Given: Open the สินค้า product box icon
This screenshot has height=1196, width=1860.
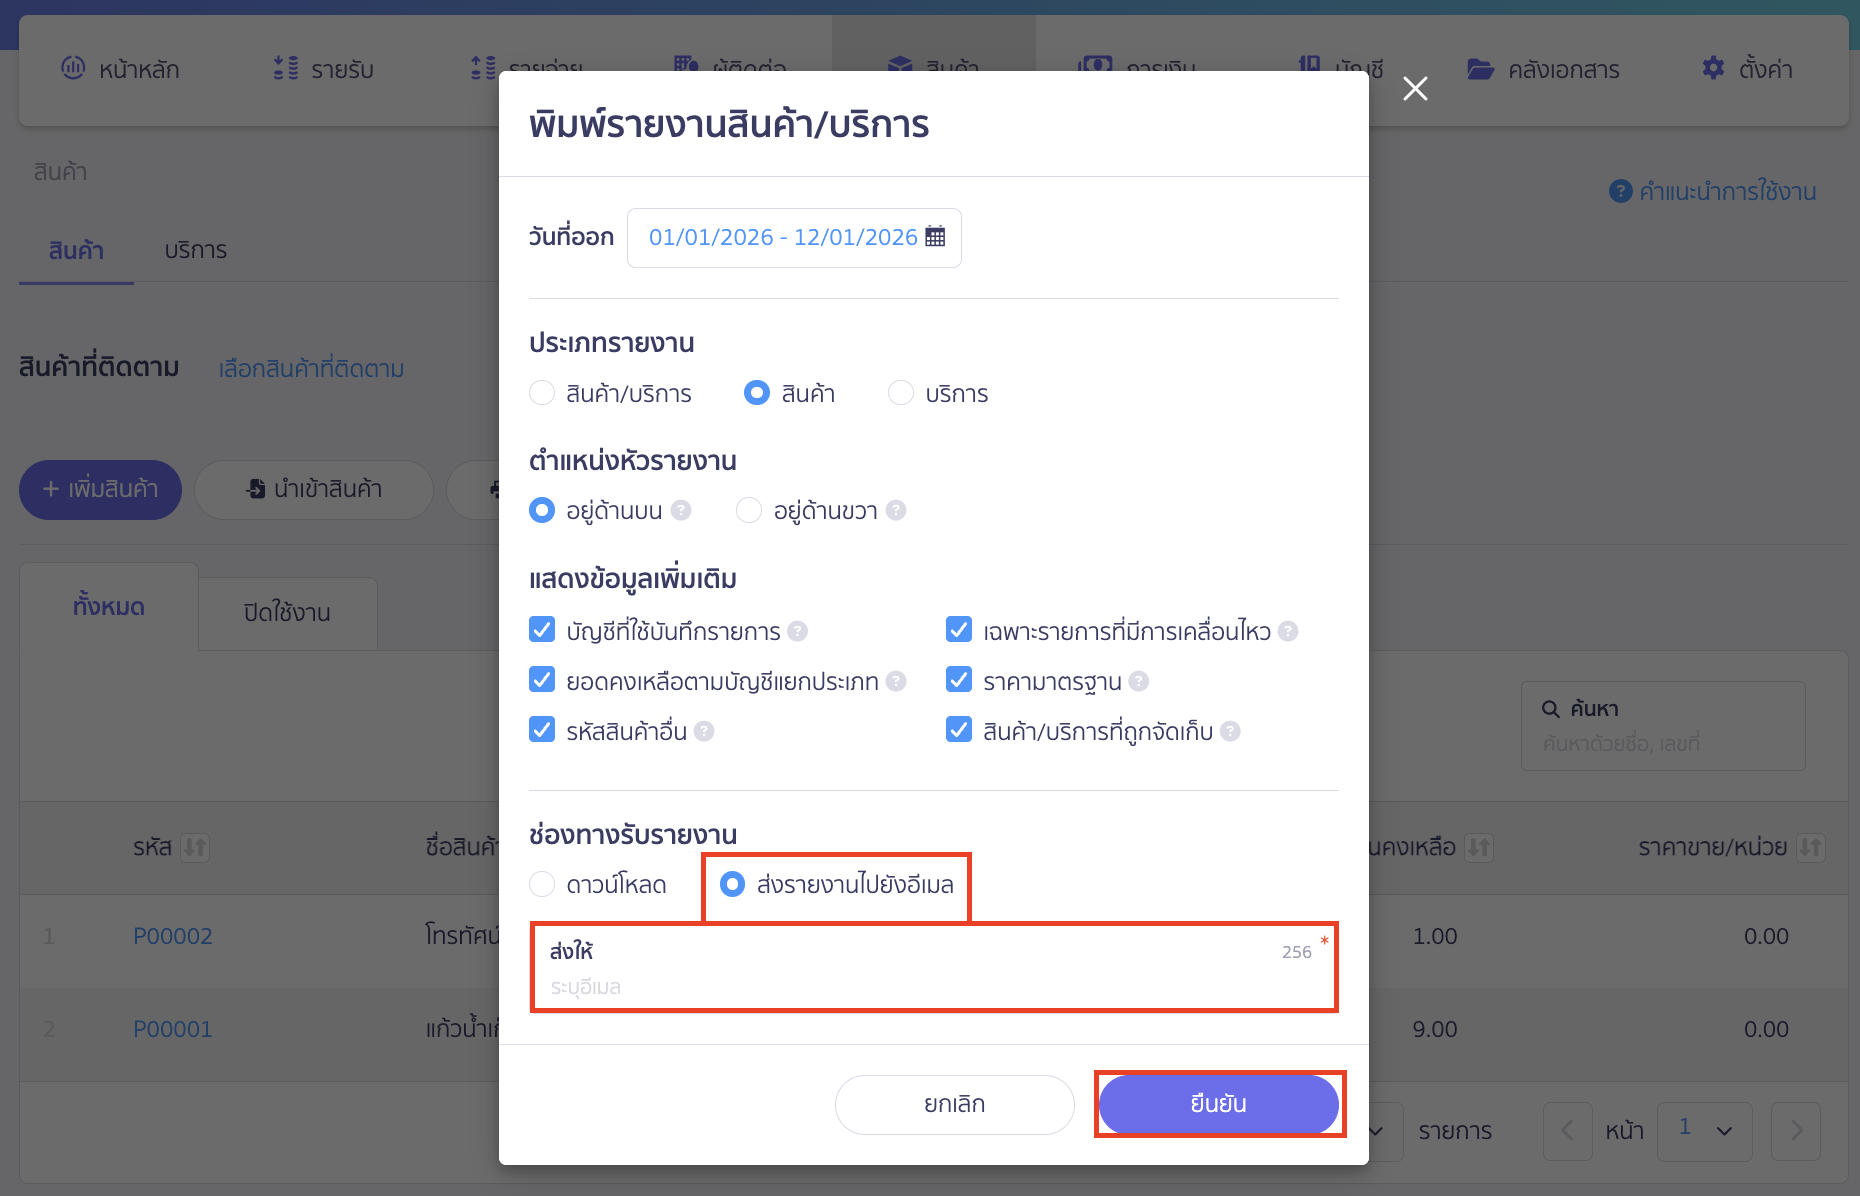Looking at the screenshot, I should click(x=899, y=66).
